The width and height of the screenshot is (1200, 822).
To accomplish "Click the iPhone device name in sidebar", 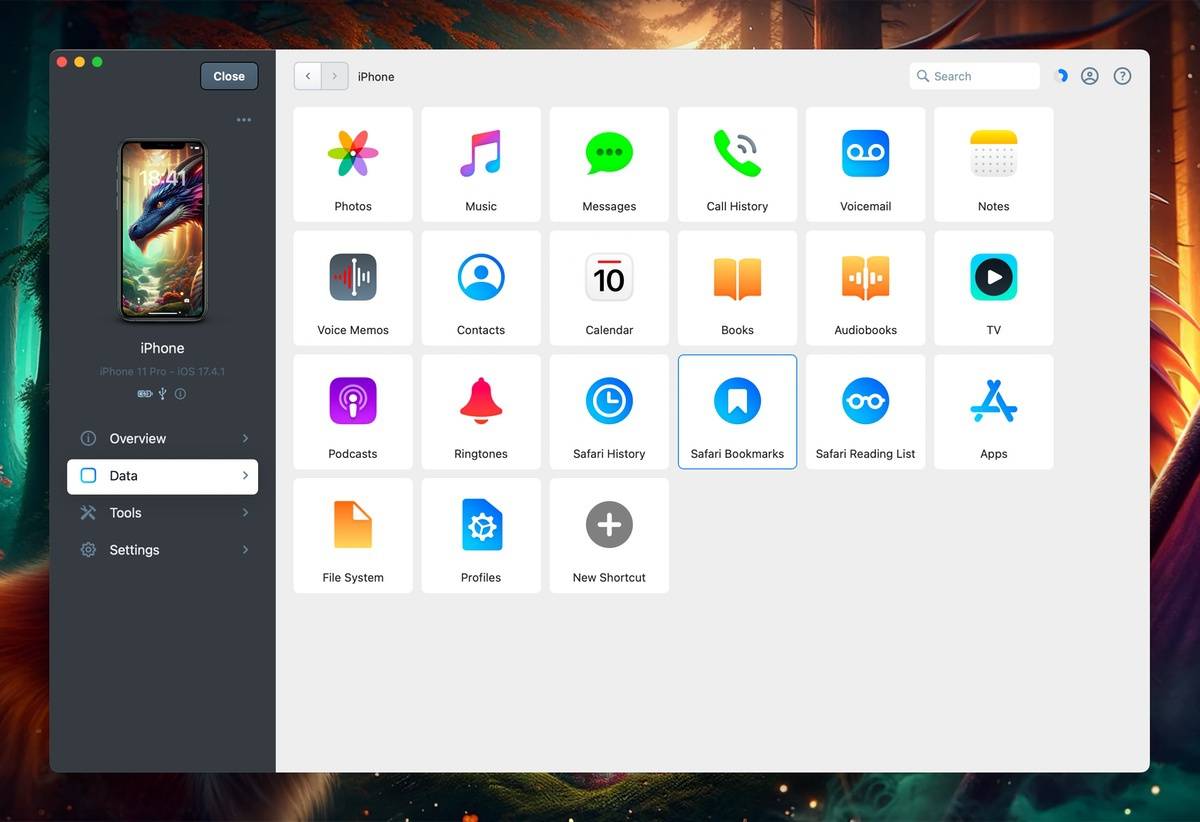I will [162, 348].
